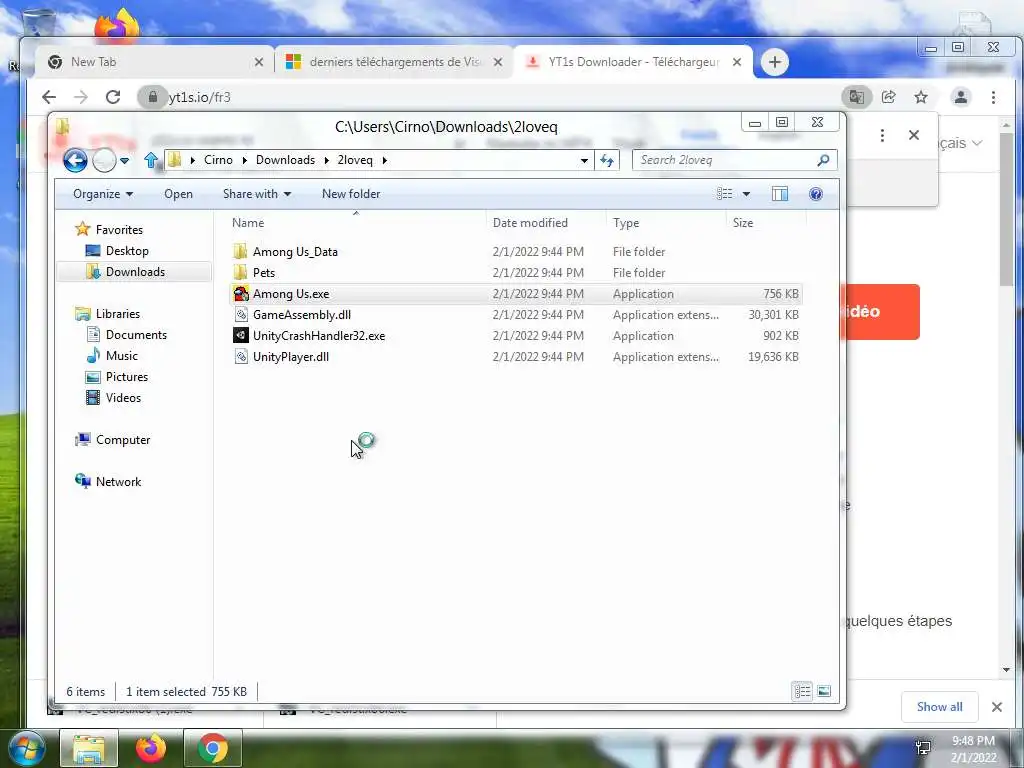1024x768 pixels.
Task: Click the Change your view icon
Action: [724, 194]
